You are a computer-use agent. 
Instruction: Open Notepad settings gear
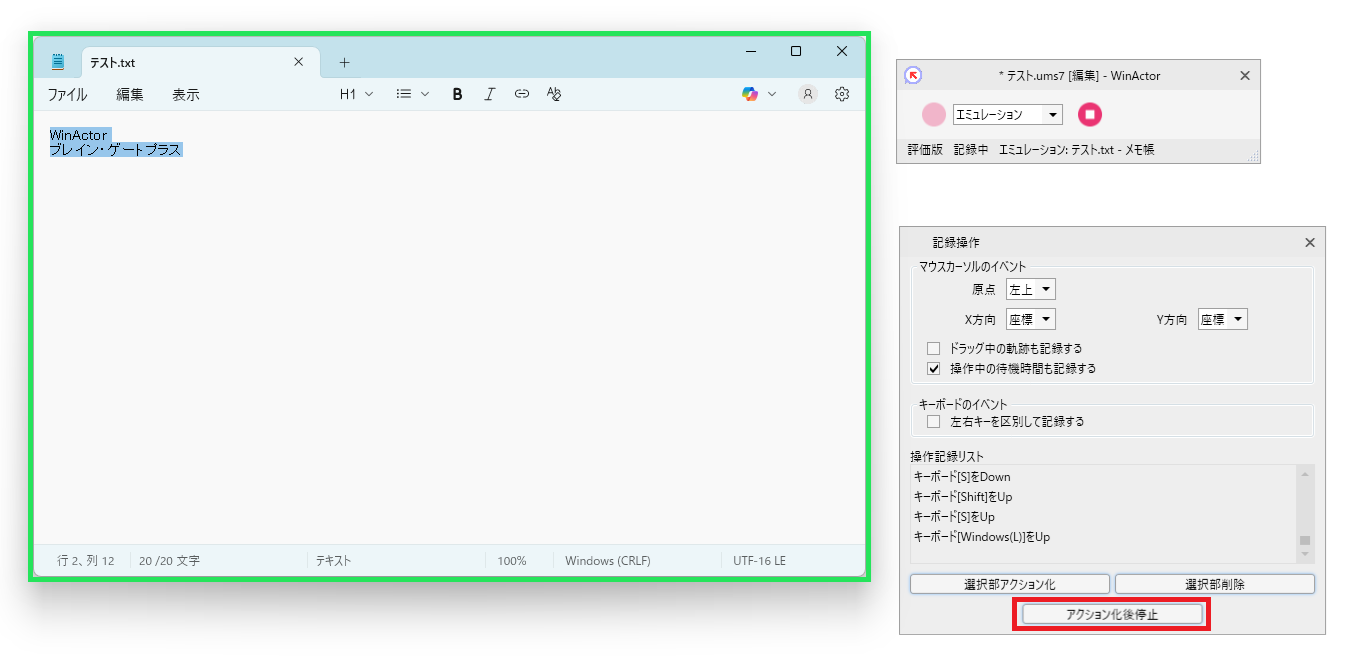tap(842, 94)
